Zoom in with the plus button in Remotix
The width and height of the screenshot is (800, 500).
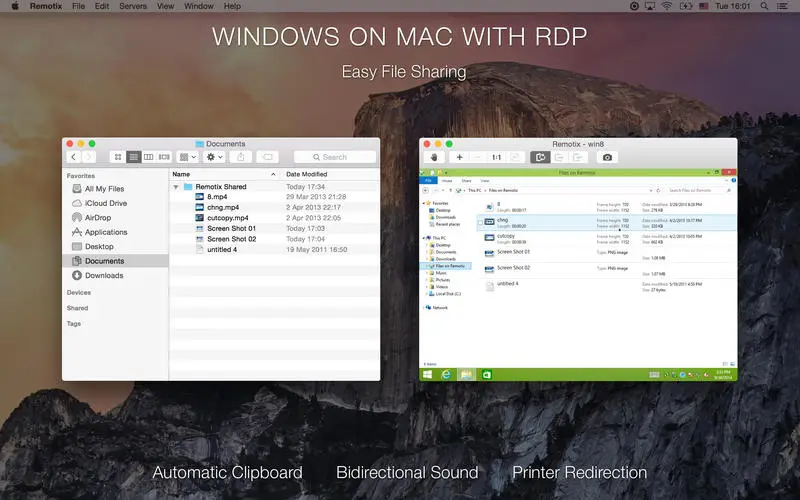pos(459,157)
